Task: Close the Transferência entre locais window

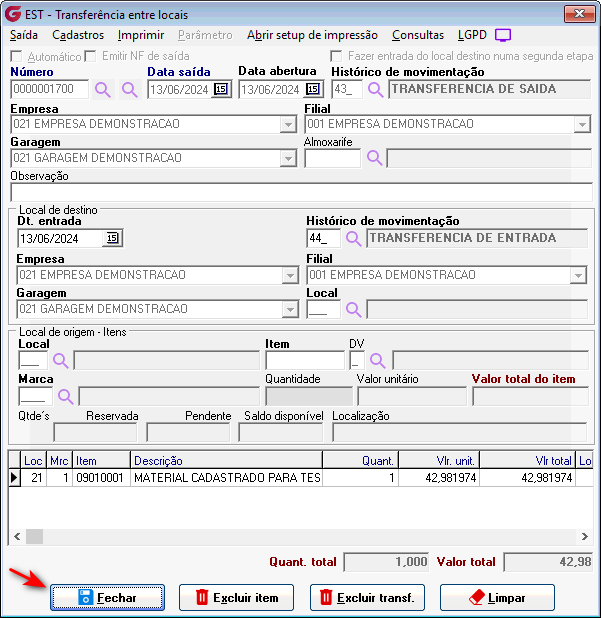Action: point(579,14)
